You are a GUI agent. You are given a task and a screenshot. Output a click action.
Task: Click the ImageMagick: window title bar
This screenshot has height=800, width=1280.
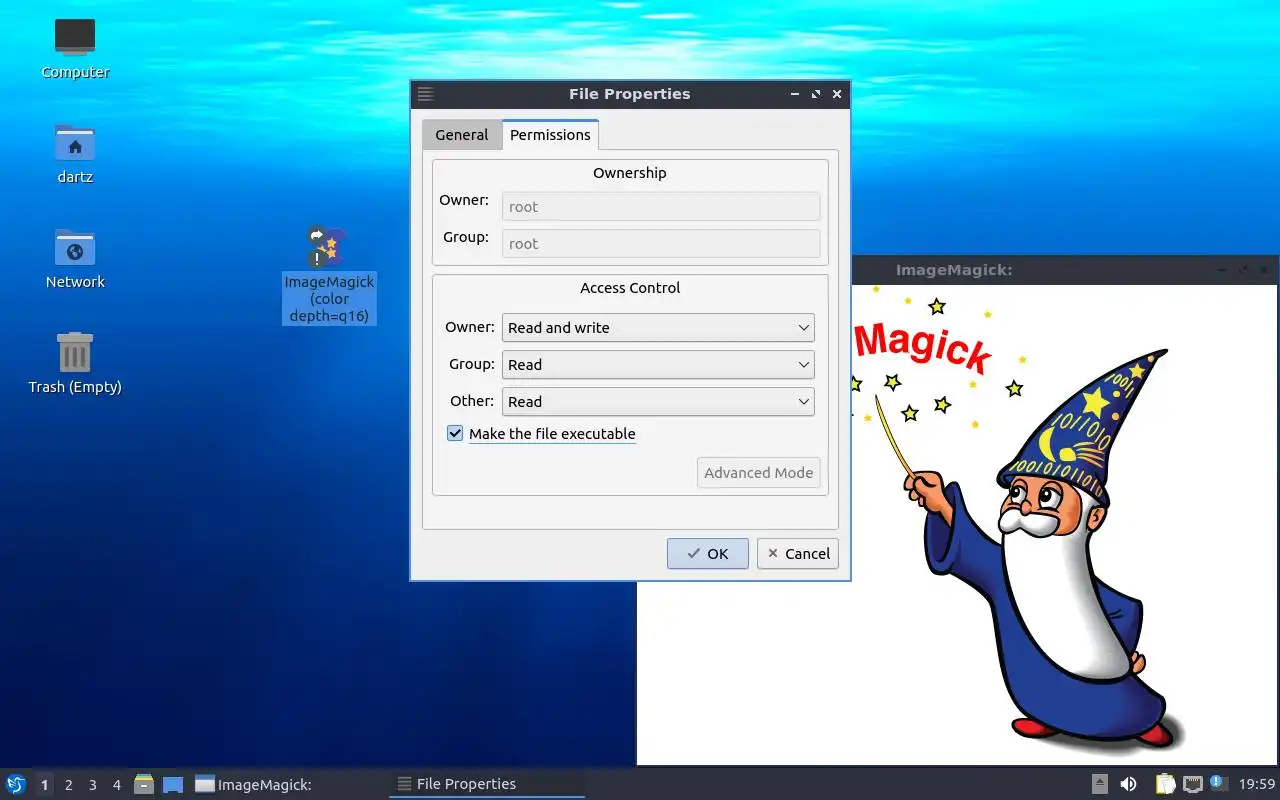[1065, 270]
